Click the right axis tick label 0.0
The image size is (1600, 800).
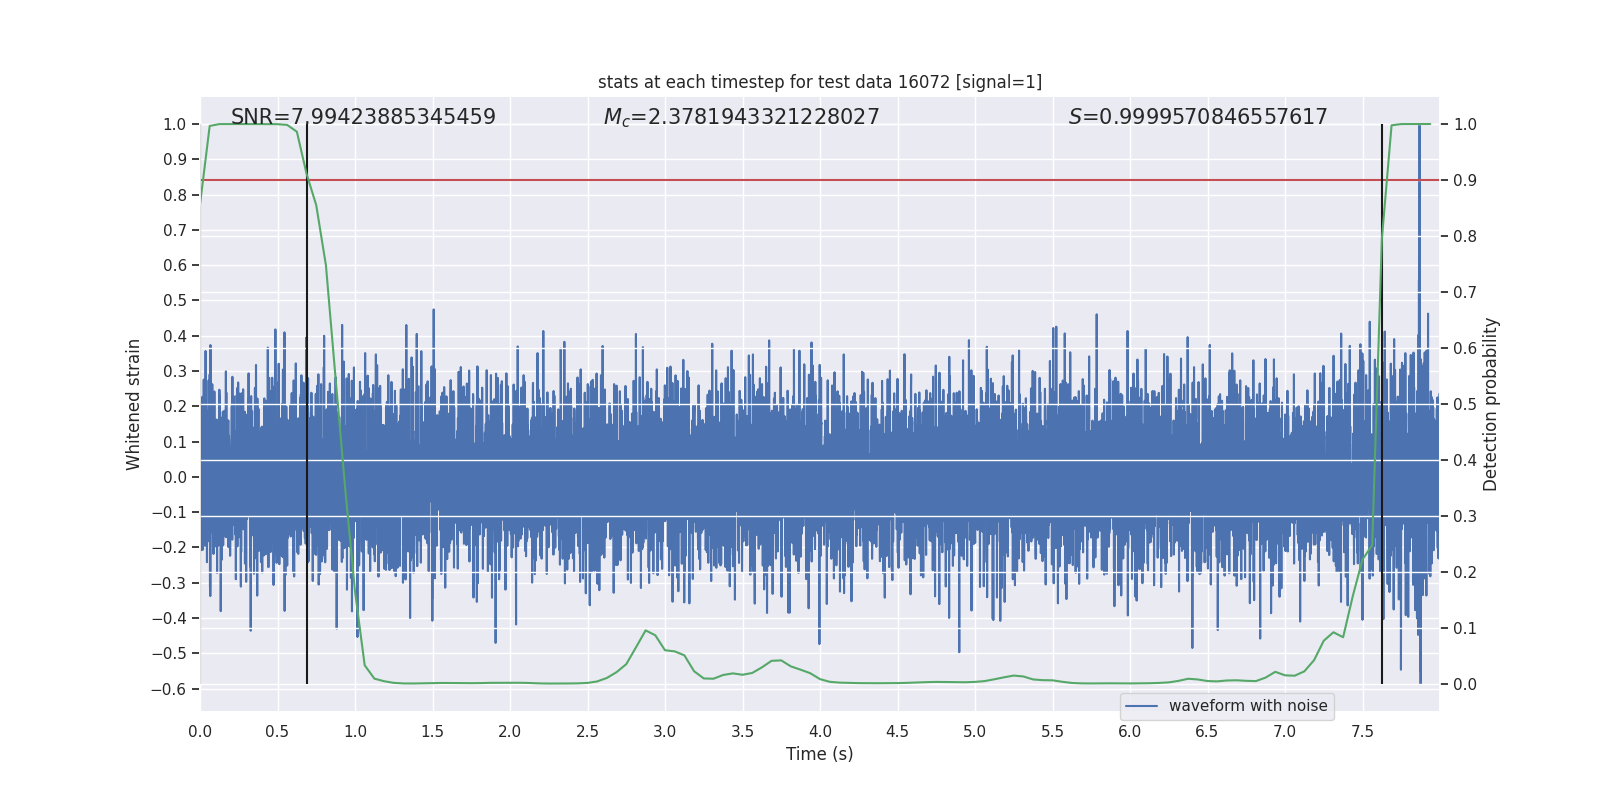tap(1465, 685)
